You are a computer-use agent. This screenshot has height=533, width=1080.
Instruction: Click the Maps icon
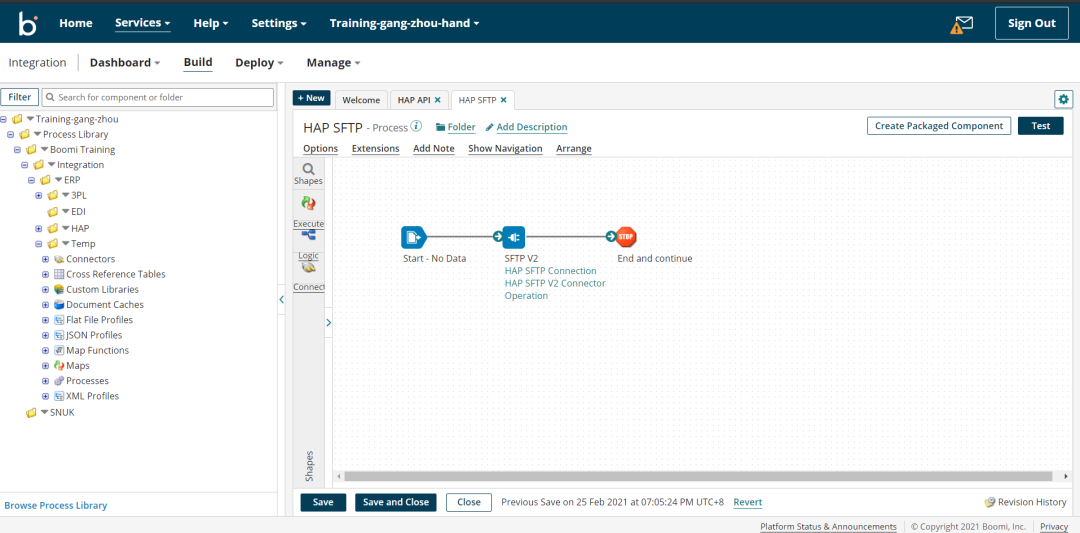[59, 366]
